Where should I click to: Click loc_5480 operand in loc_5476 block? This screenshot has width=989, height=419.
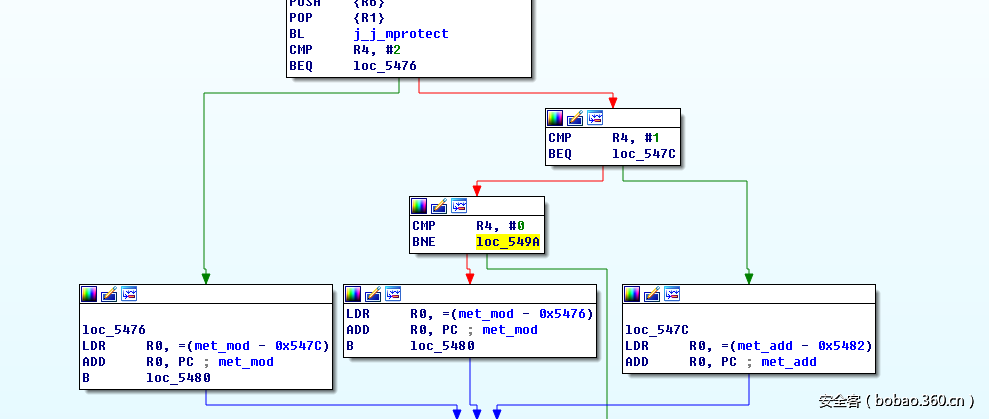[x=178, y=378]
